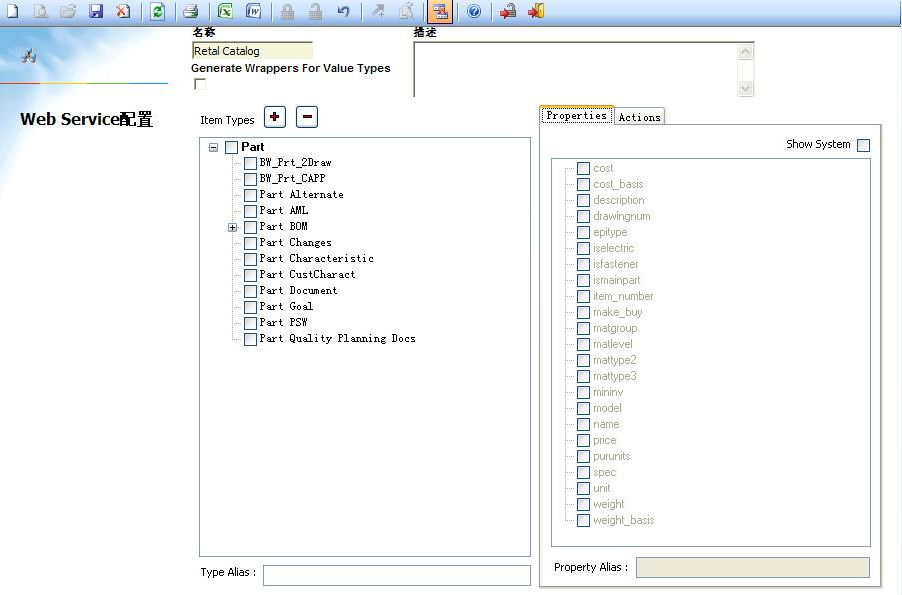Tick the weight_basis property checkbox
The width and height of the screenshot is (902, 595).
[583, 520]
